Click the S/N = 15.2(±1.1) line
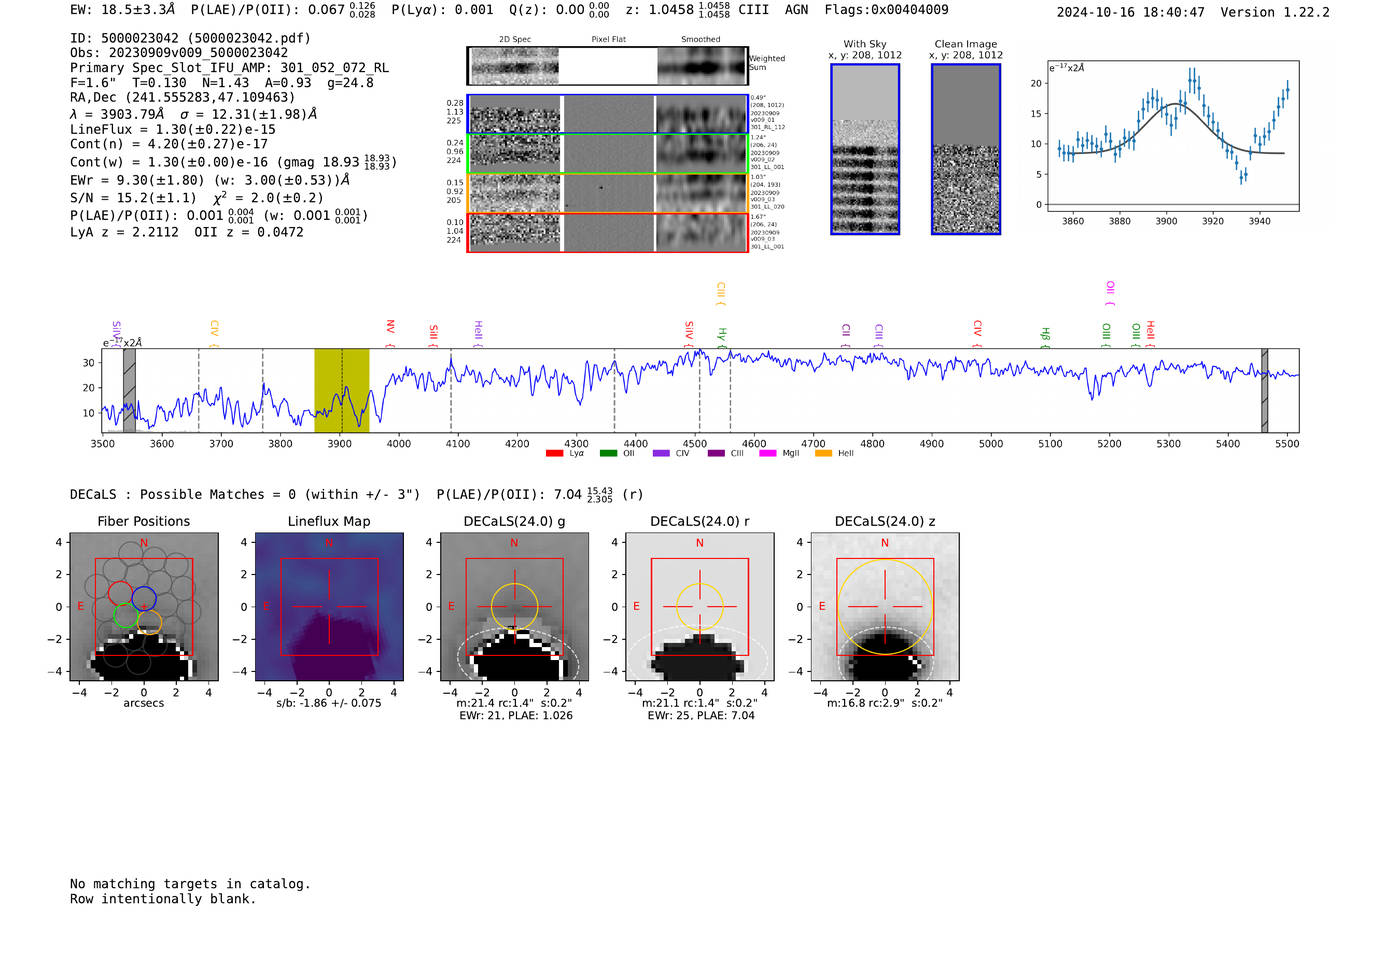This screenshot has width=1400, height=953. point(133,198)
